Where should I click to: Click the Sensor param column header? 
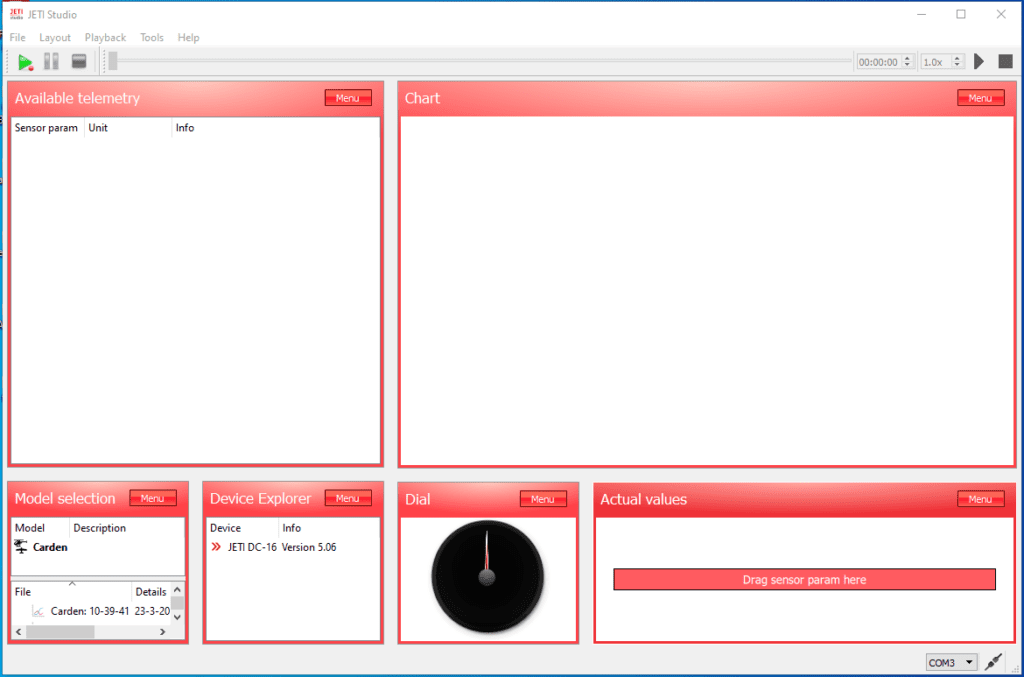click(x=46, y=128)
